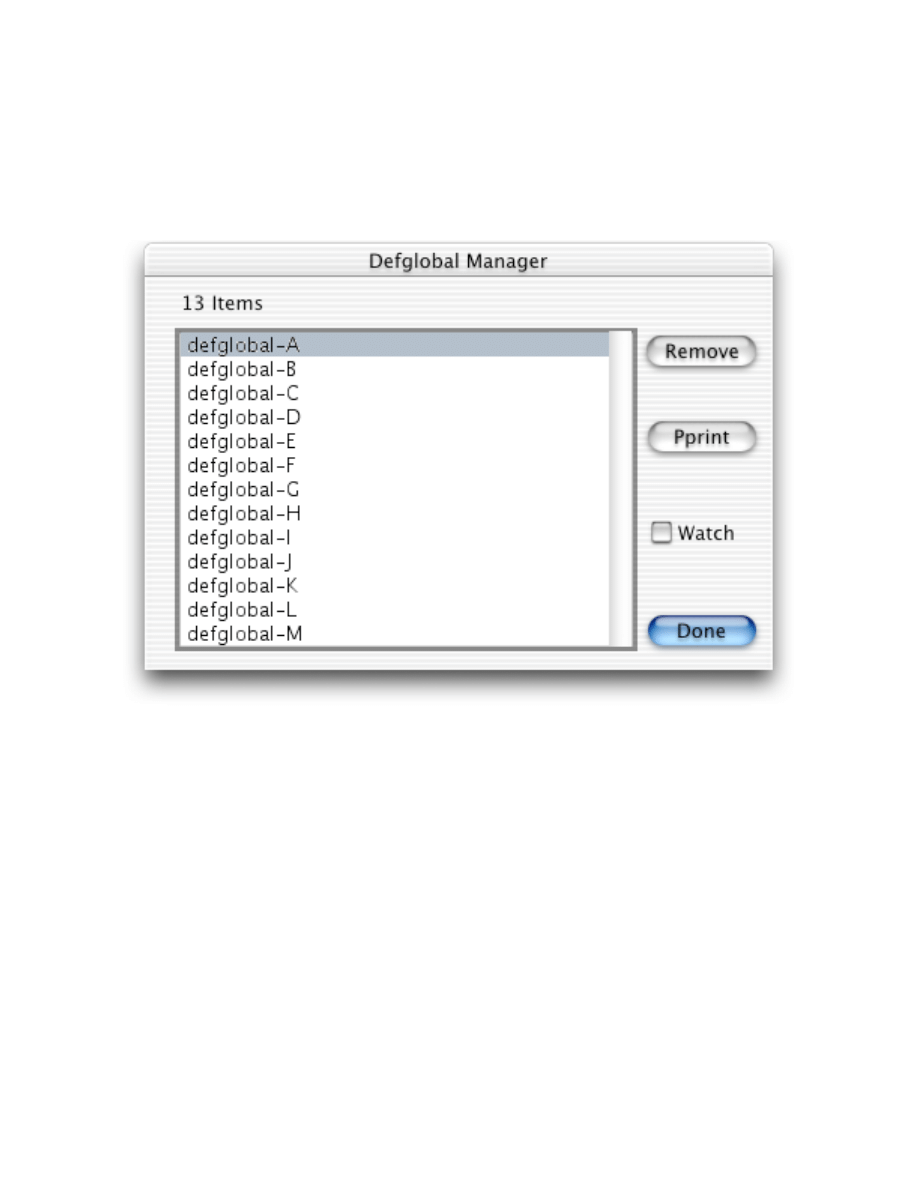The width and height of the screenshot is (918, 1188).
Task: Click the list's vertical scrollbar track
Action: pos(620,489)
